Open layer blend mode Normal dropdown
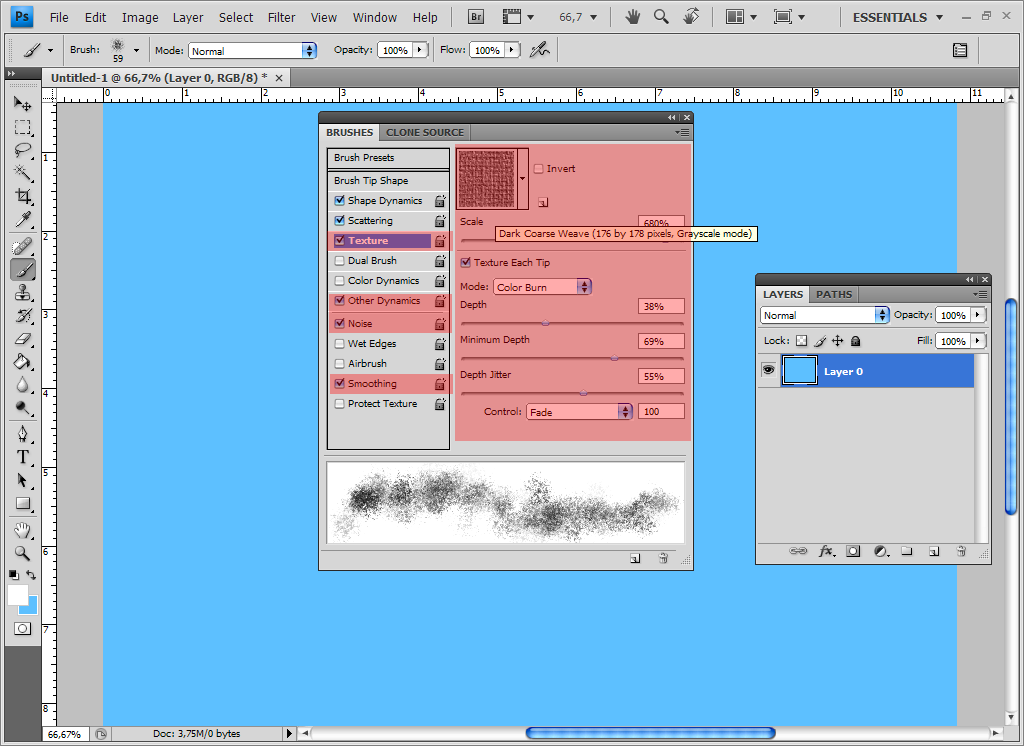Viewport: 1024px width, 746px height. (825, 315)
